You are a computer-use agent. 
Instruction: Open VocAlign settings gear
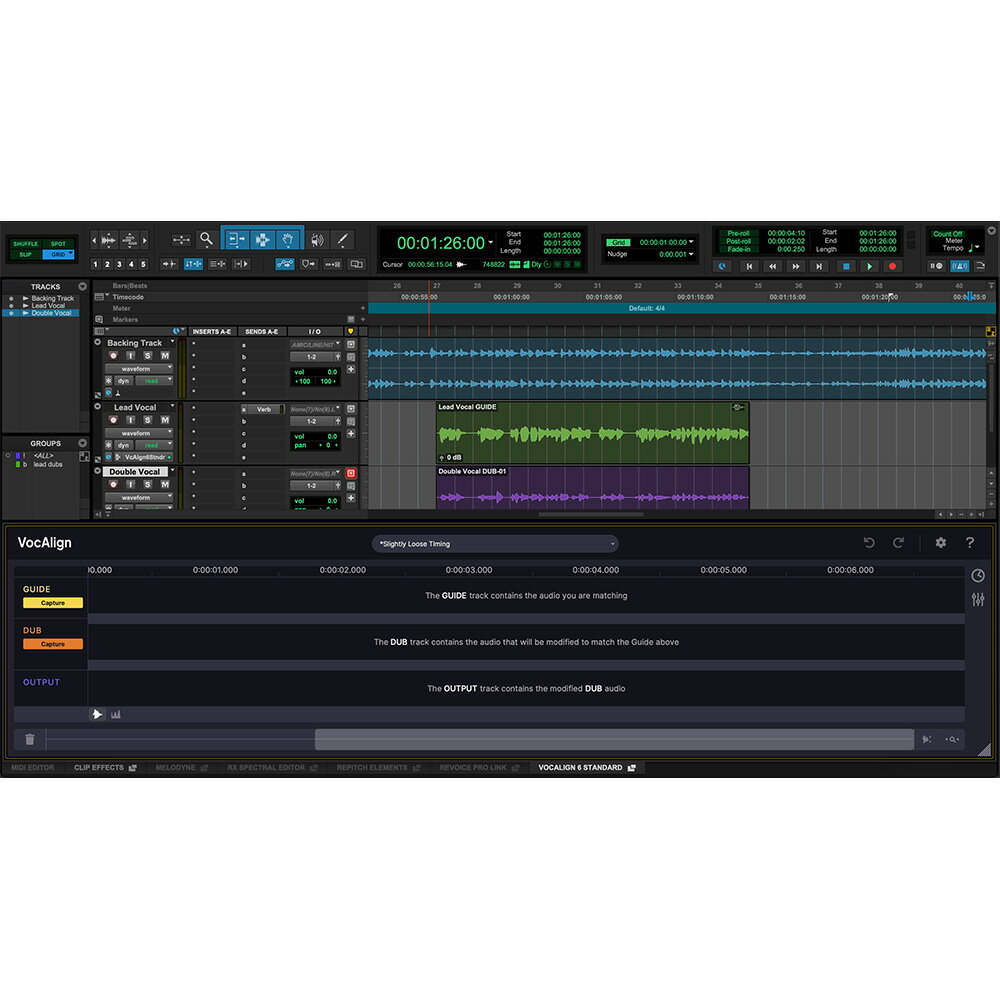[x=940, y=543]
